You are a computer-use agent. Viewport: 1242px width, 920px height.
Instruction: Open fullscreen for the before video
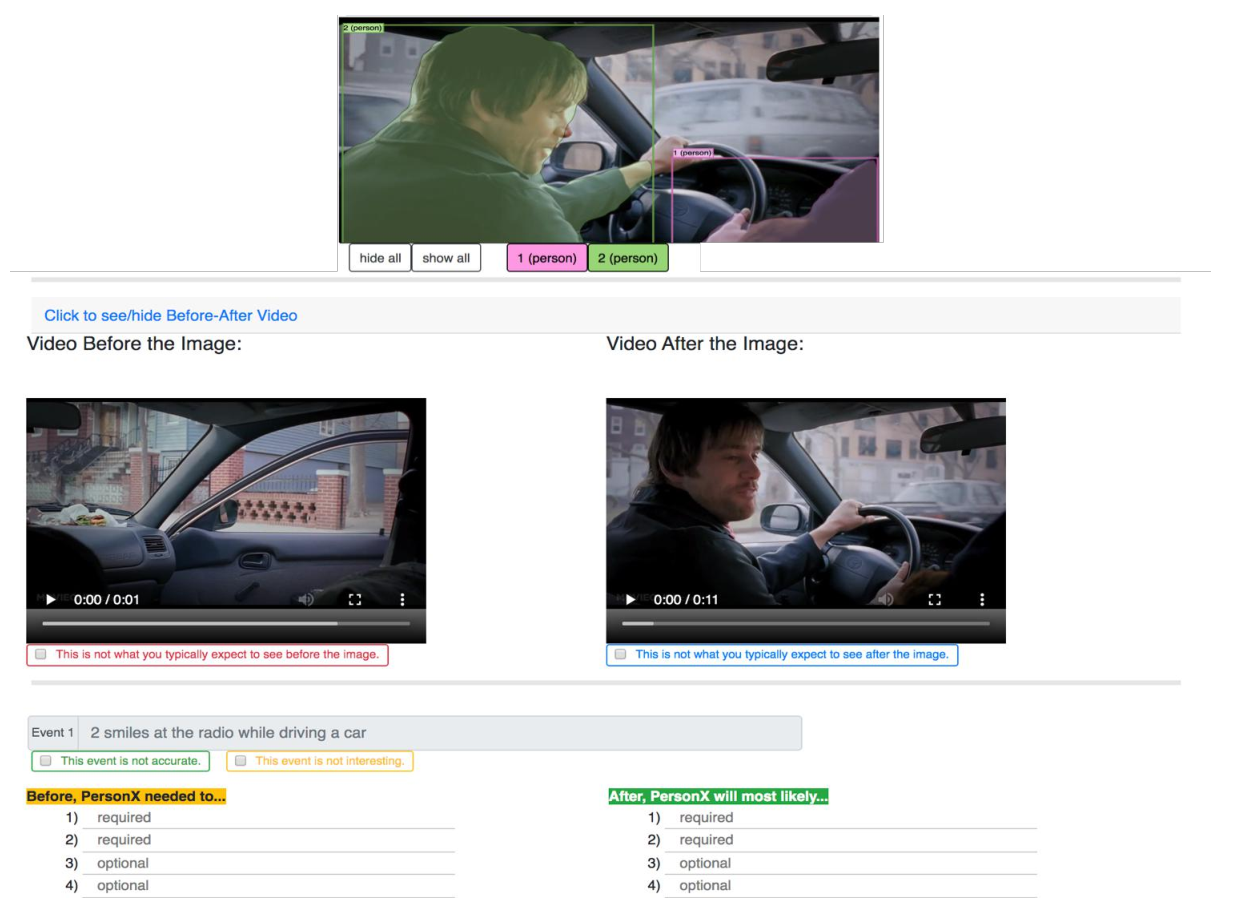click(x=354, y=599)
